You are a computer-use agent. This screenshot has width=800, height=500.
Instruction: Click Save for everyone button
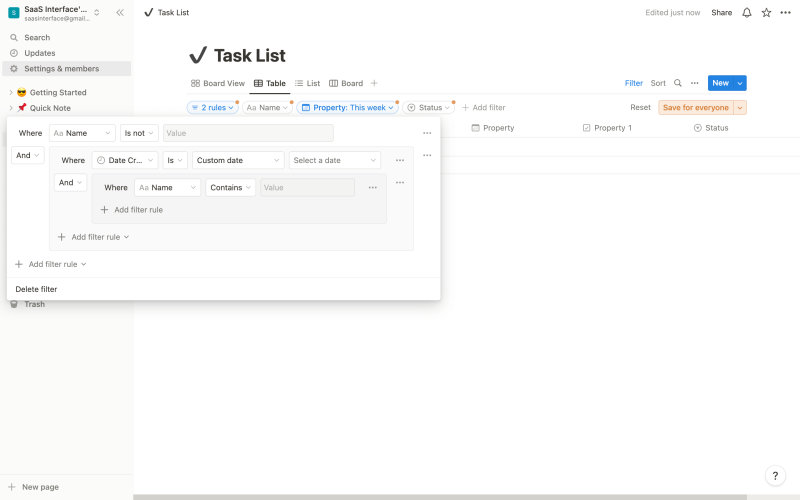pyautogui.click(x=696, y=108)
